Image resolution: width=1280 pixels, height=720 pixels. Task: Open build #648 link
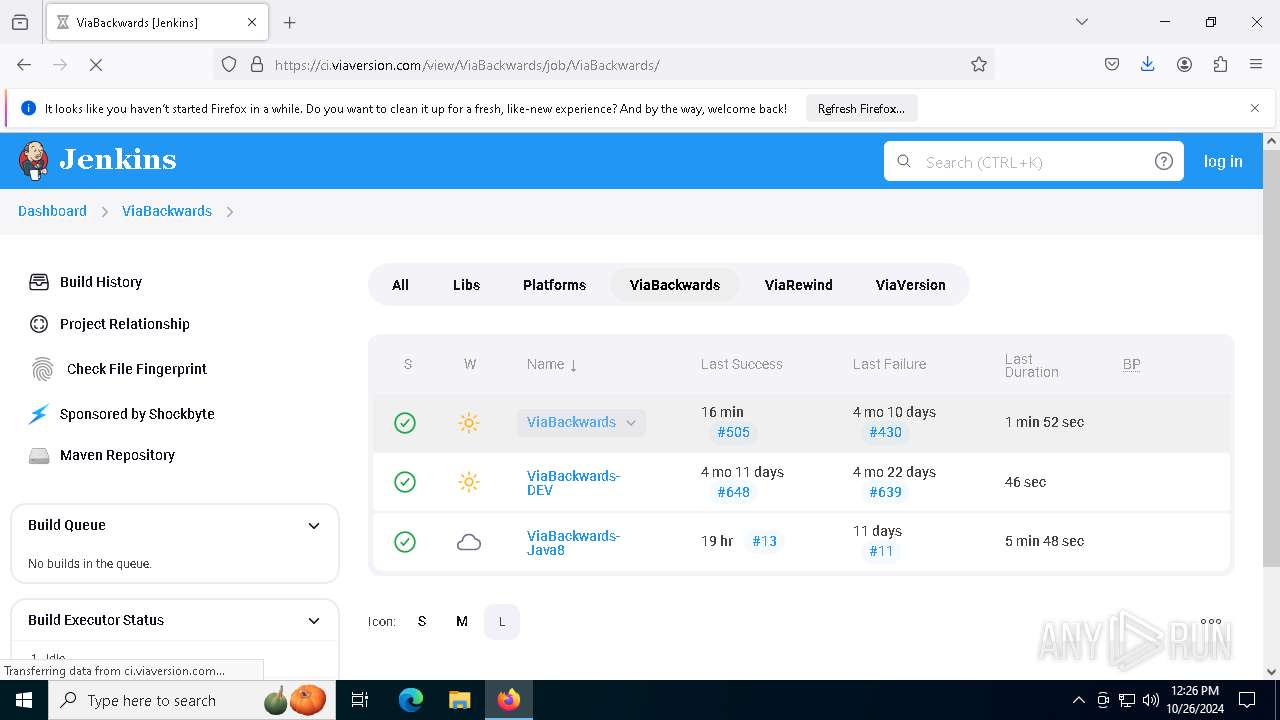click(733, 492)
